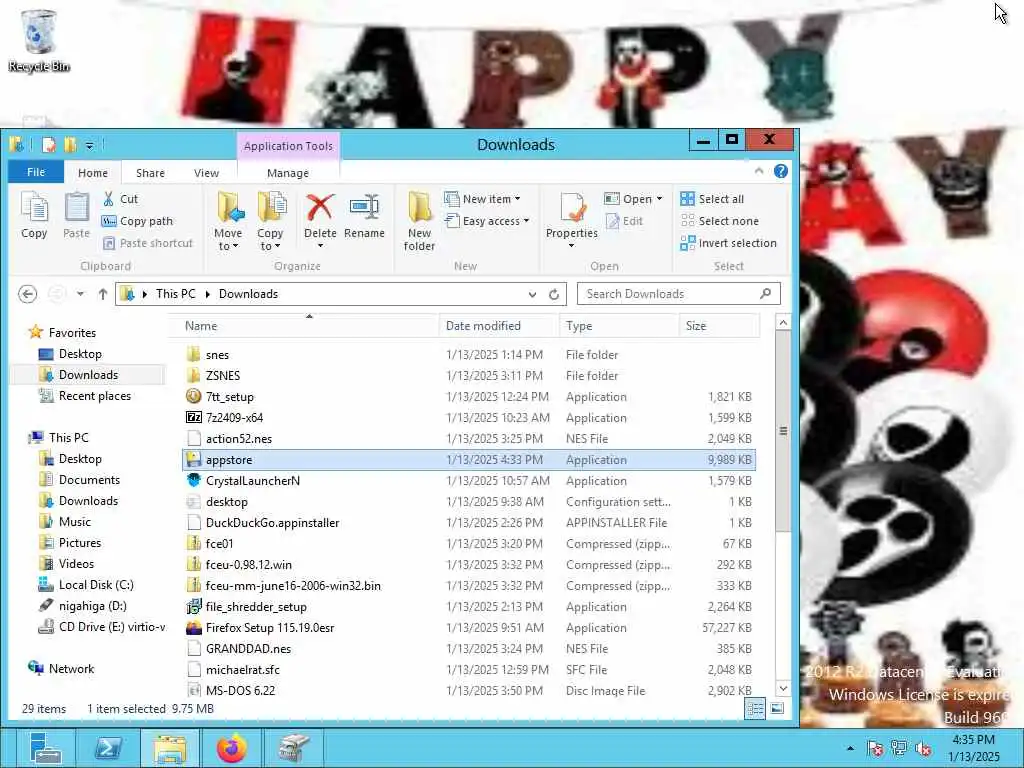Open the Move to dropdown
This screenshot has height=768, width=1024.
point(228,221)
